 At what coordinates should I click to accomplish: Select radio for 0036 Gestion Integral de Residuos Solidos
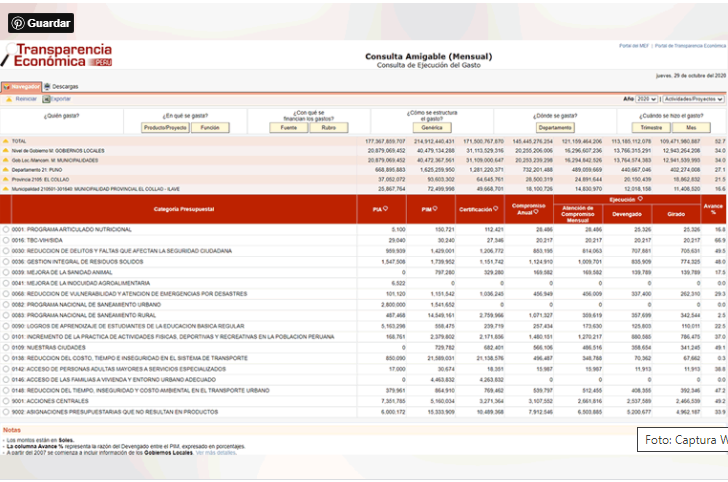pos(6,260)
